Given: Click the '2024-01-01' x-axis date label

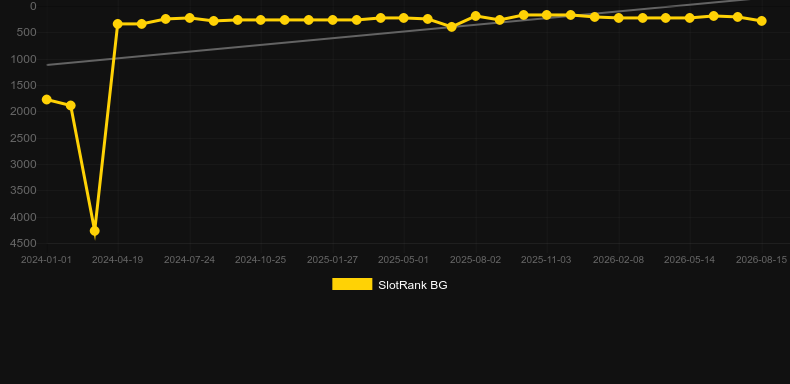Looking at the screenshot, I should pyautogui.click(x=46, y=260).
